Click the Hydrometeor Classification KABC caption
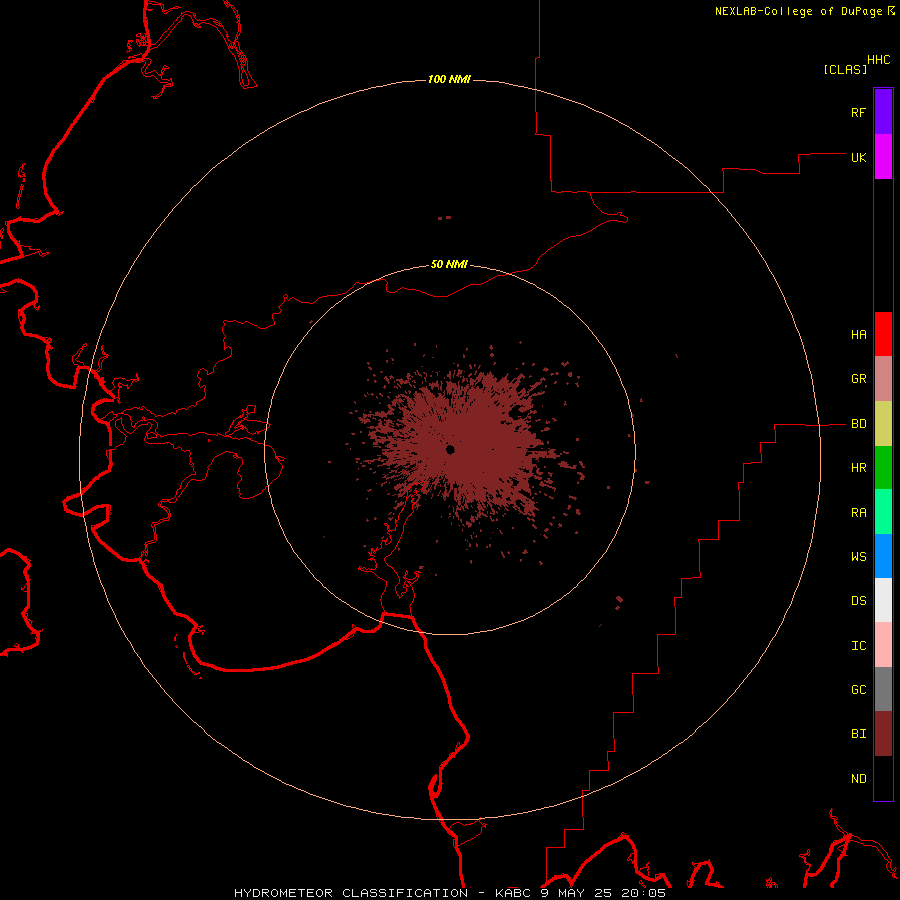 click(450, 893)
